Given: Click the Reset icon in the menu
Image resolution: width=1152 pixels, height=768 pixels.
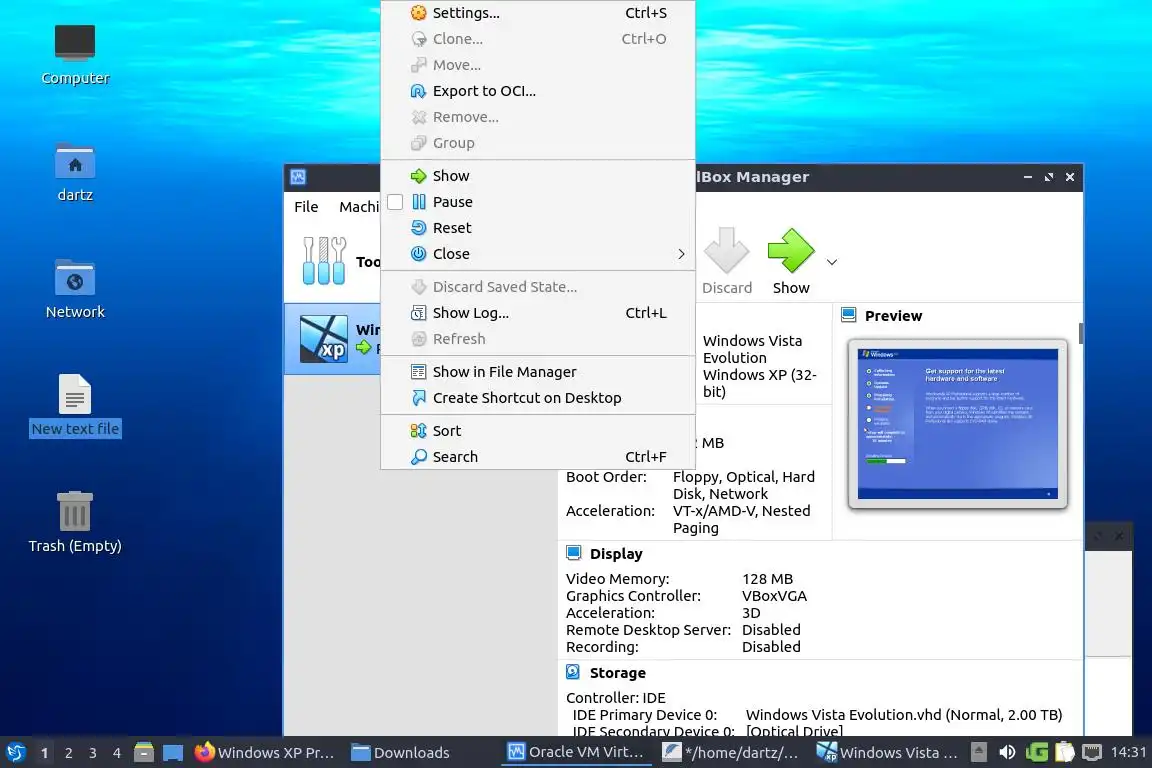Looking at the screenshot, I should (x=418, y=228).
